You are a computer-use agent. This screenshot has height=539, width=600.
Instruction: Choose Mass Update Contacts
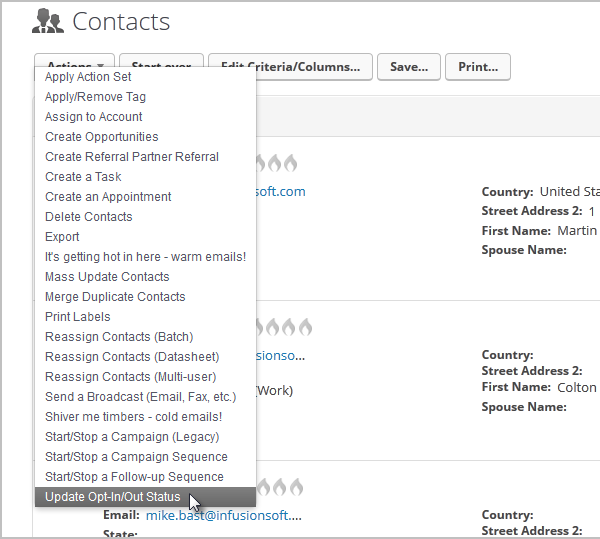pos(145,277)
